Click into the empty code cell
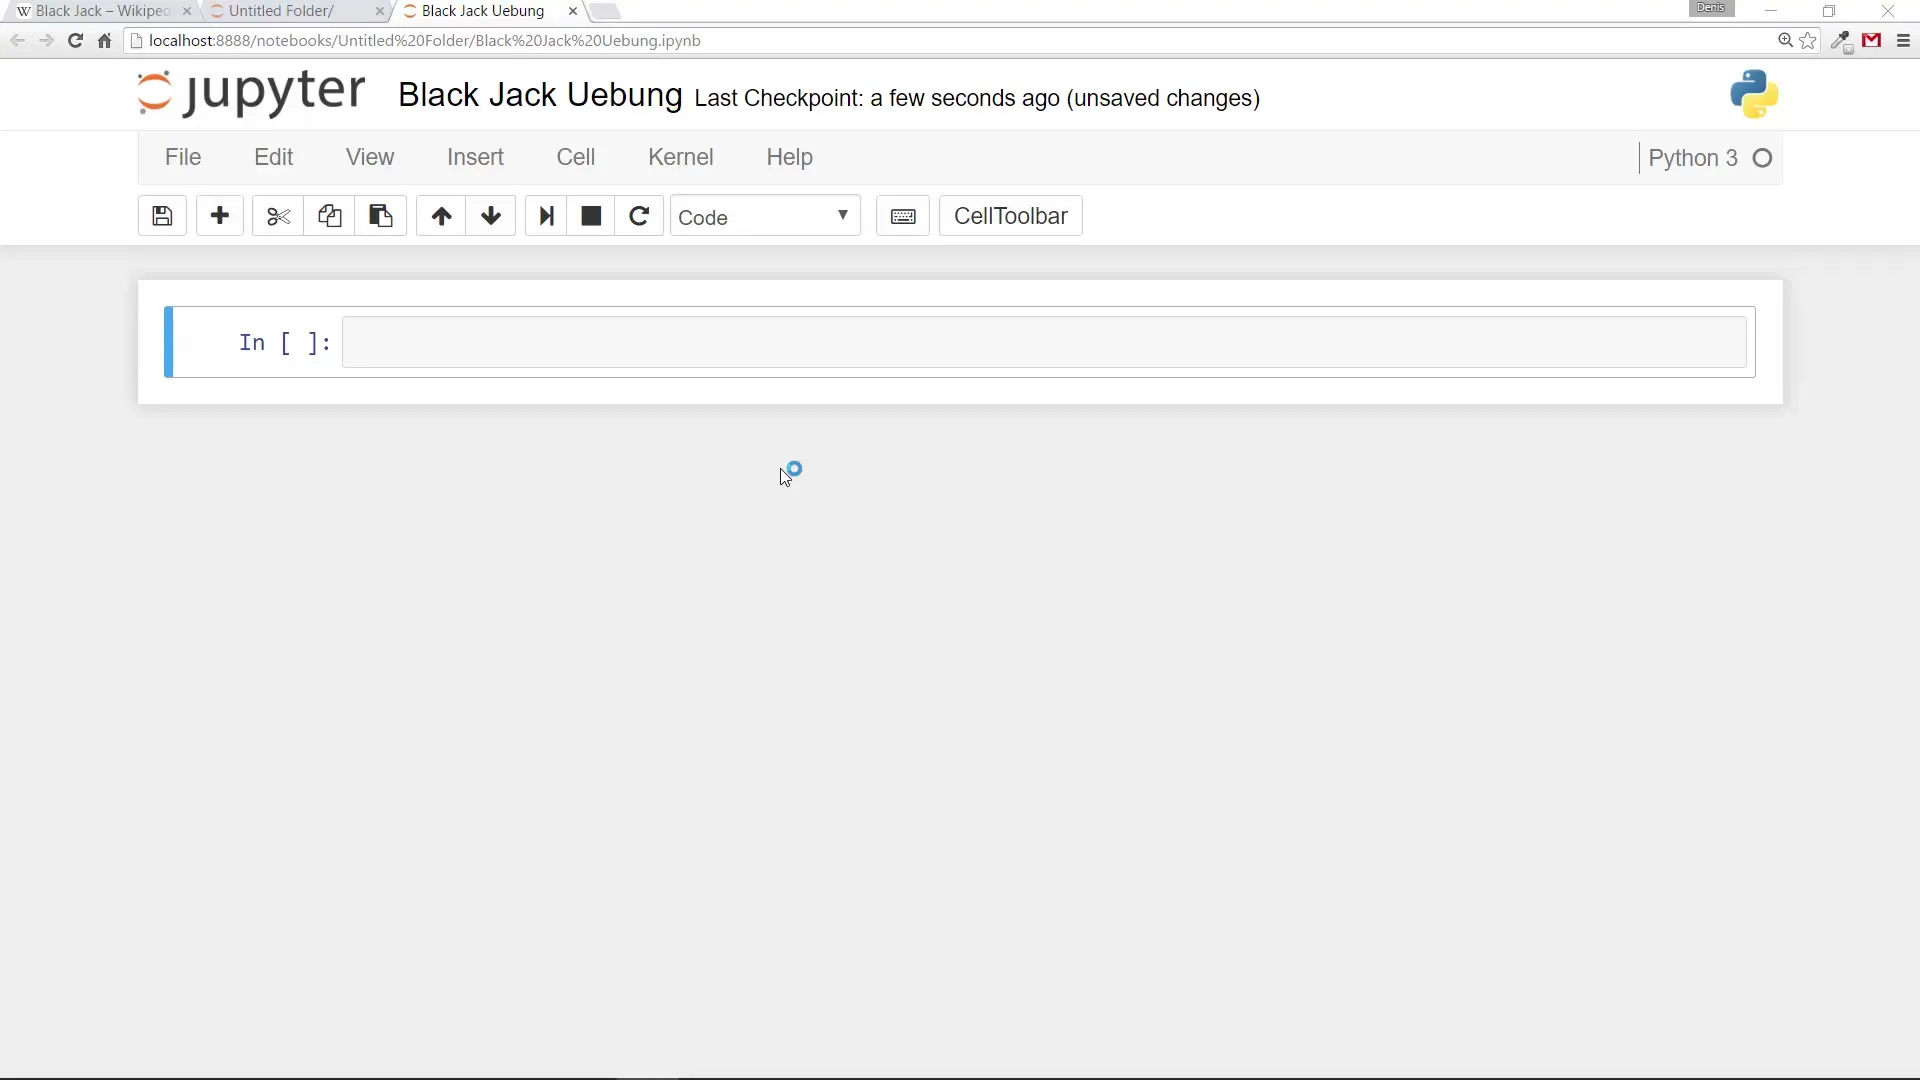Viewport: 1920px width, 1080px height. 1043,342
